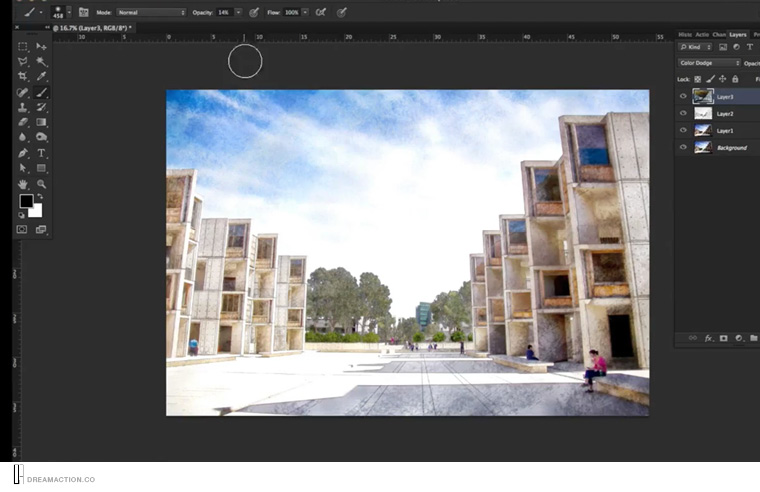Set the black foreground color swatch
Viewport: 760px width, 492px height.
pos(26,200)
